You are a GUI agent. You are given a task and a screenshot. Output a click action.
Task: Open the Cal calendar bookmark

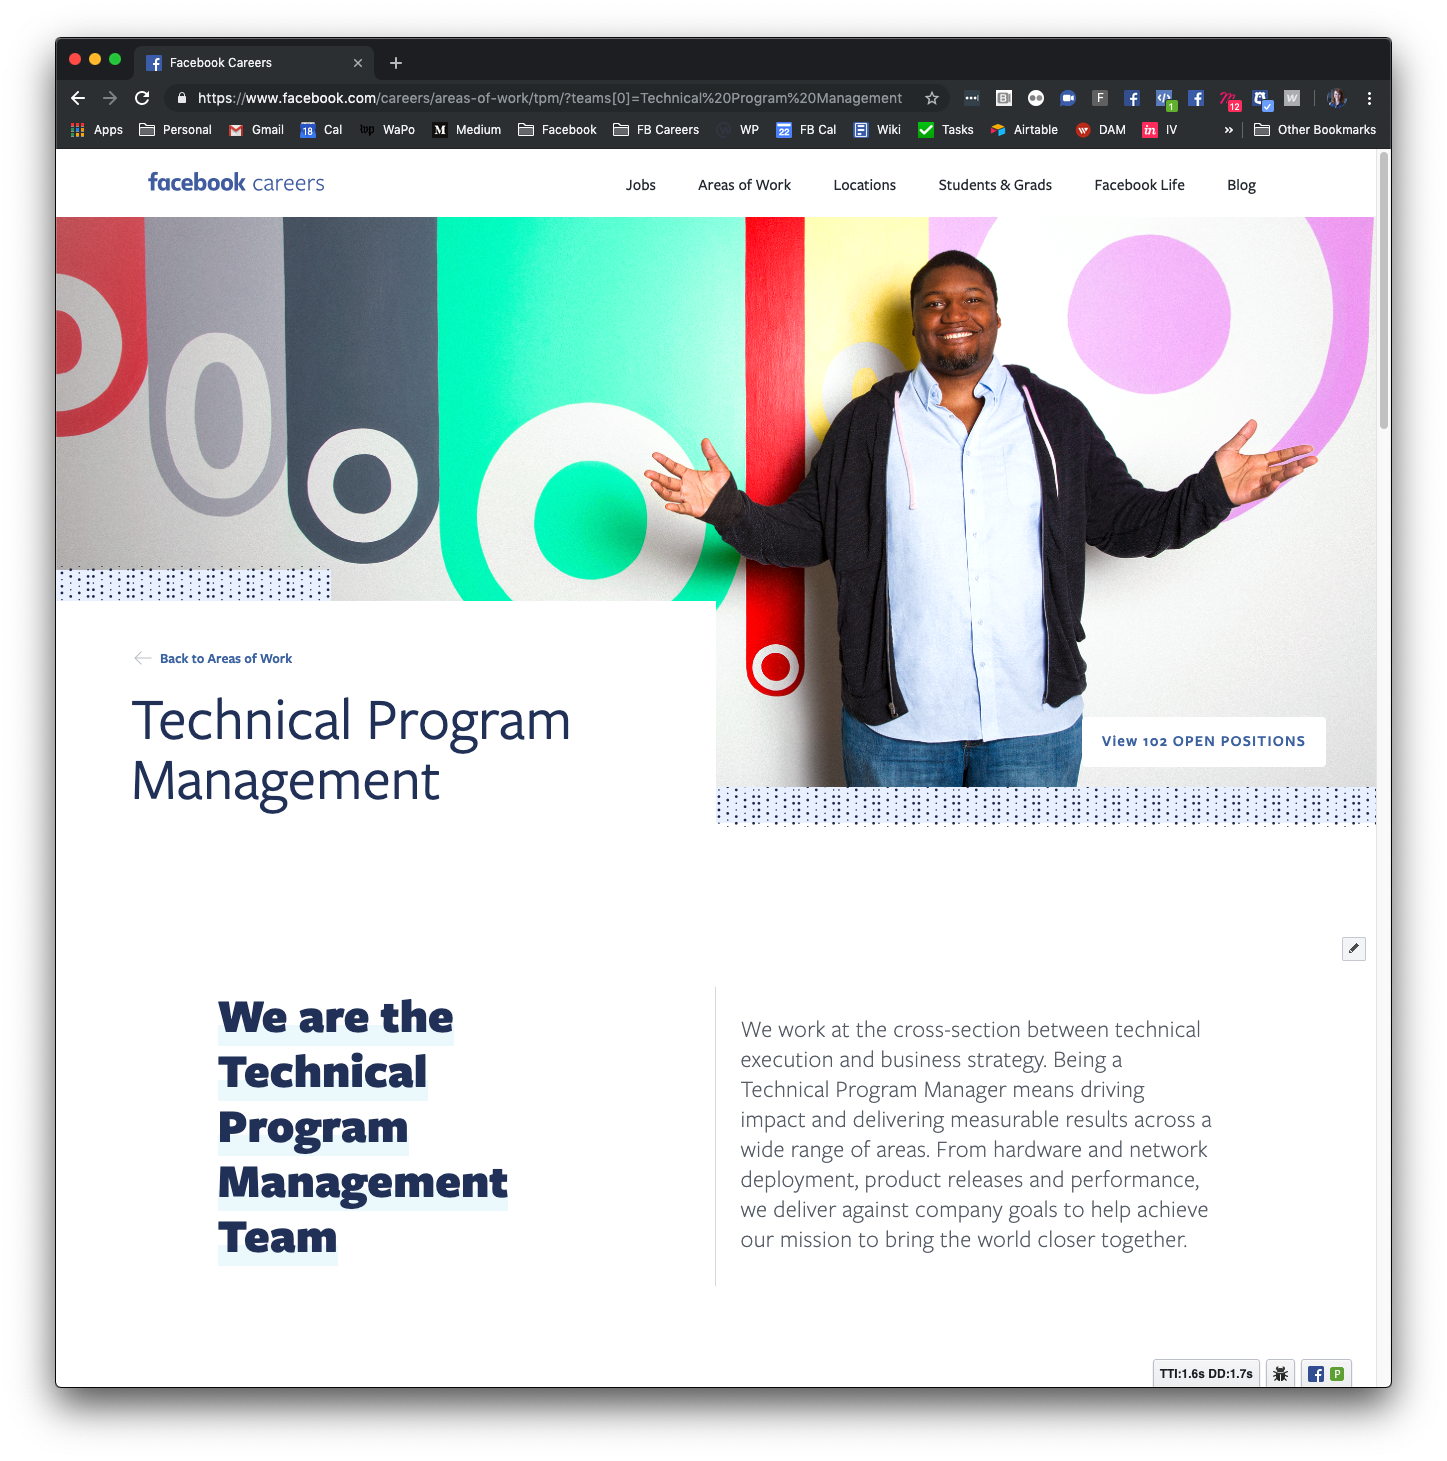(321, 130)
